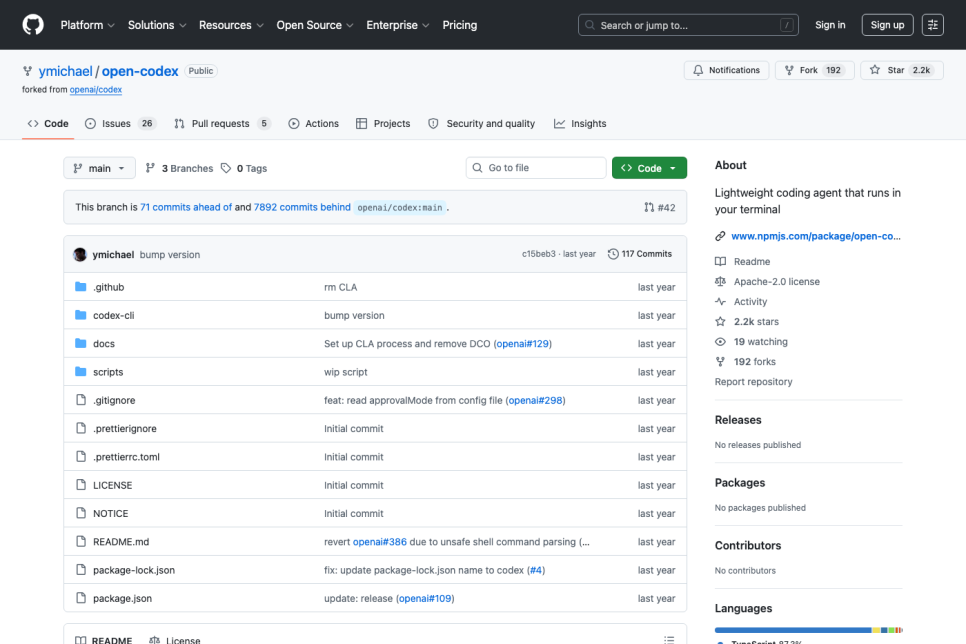Go to the Insights tab
This screenshot has height=644, width=966.
(x=580, y=123)
